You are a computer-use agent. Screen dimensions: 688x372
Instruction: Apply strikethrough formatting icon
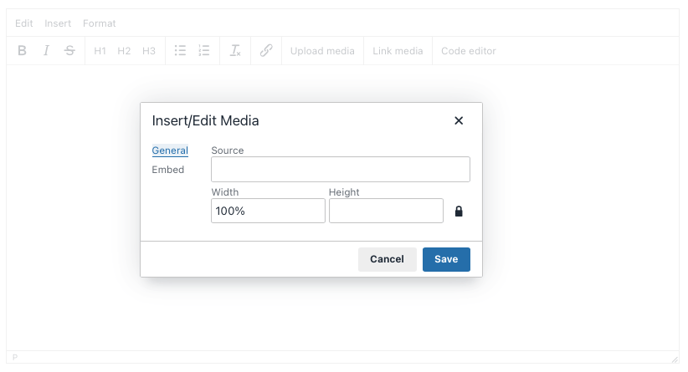(70, 51)
